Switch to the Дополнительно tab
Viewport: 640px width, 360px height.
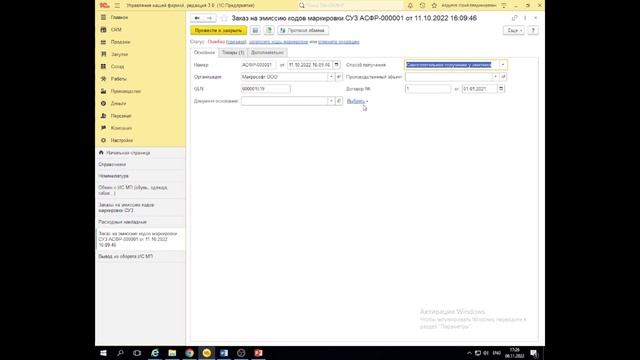267,53
